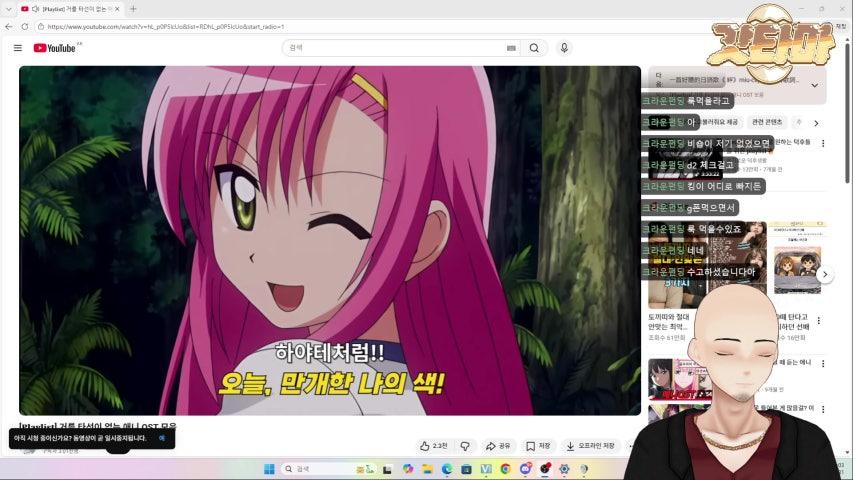This screenshot has width=853, height=480.
Task: Open the blue gear icon on taskbar
Action: (564, 469)
